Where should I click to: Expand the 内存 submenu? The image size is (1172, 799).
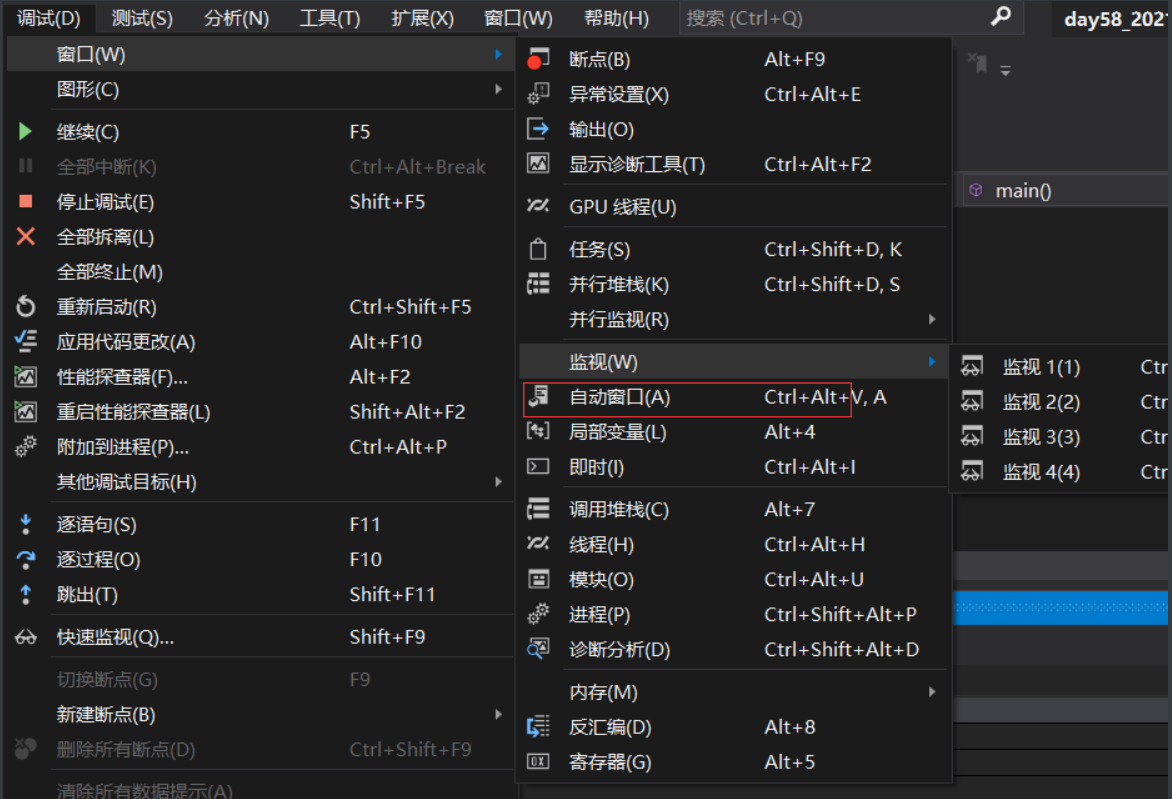pos(930,691)
